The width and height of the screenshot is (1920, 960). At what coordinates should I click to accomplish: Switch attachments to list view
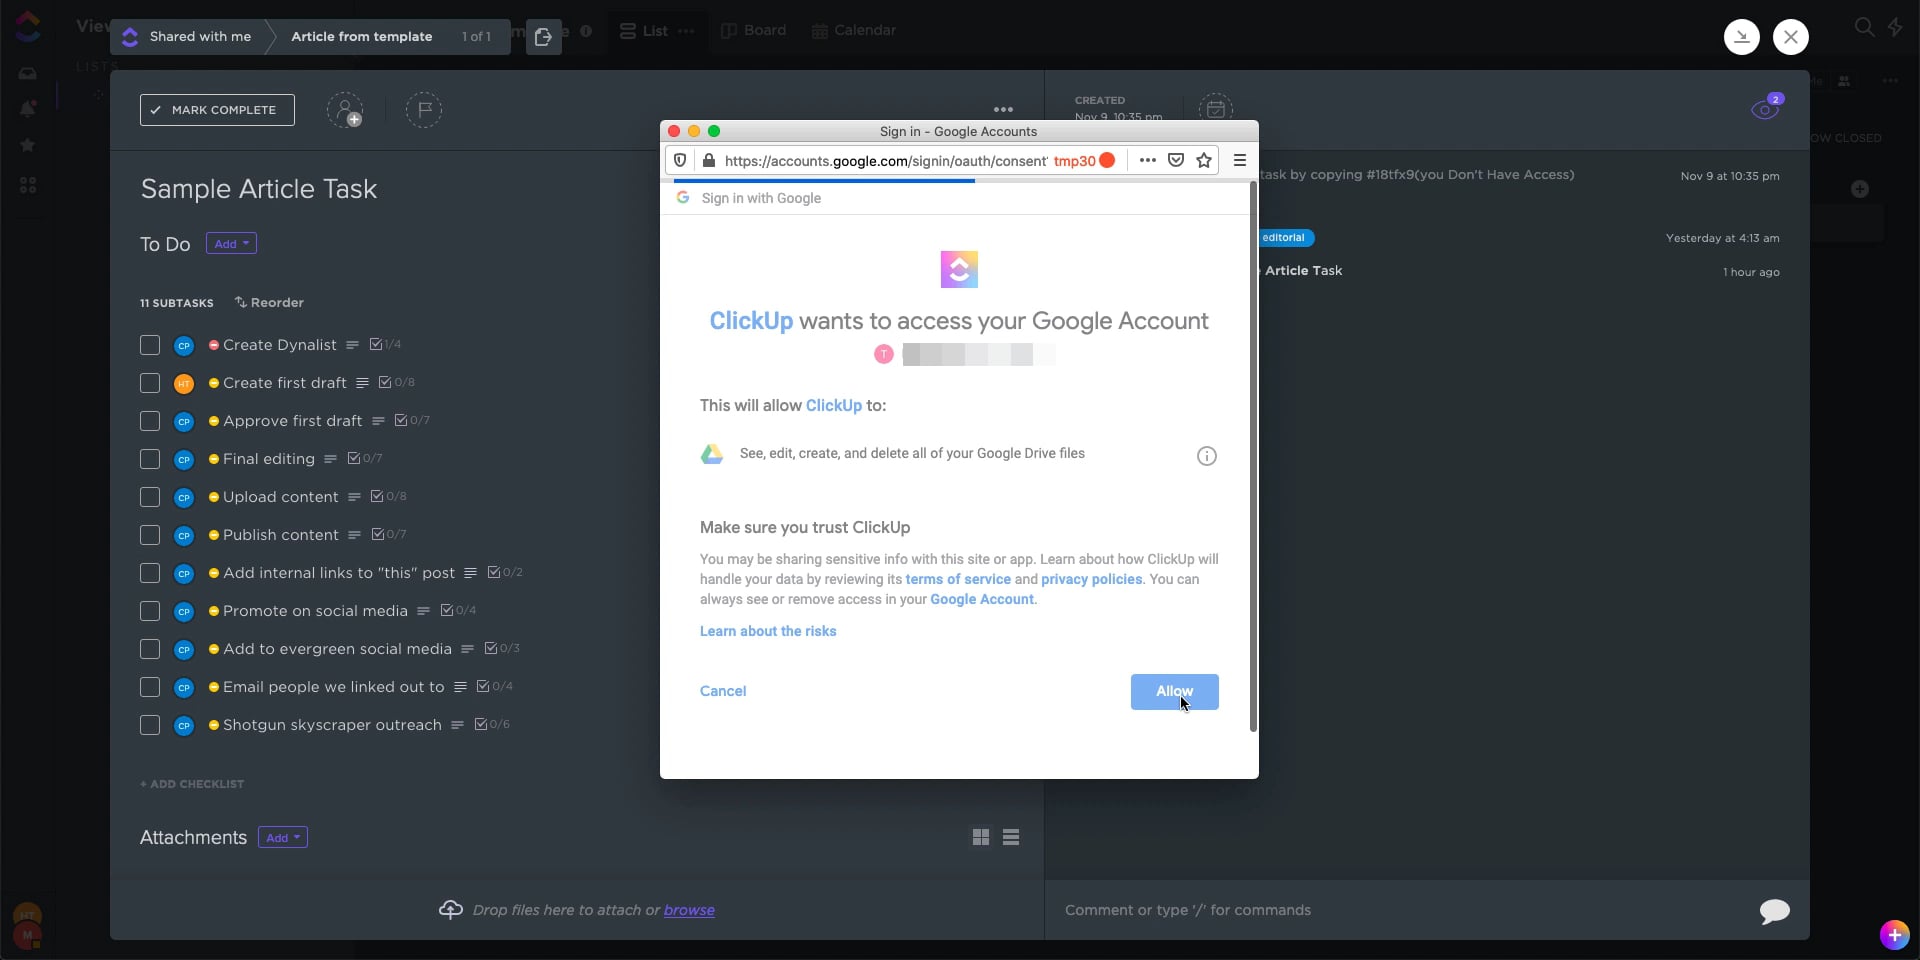pos(1011,837)
